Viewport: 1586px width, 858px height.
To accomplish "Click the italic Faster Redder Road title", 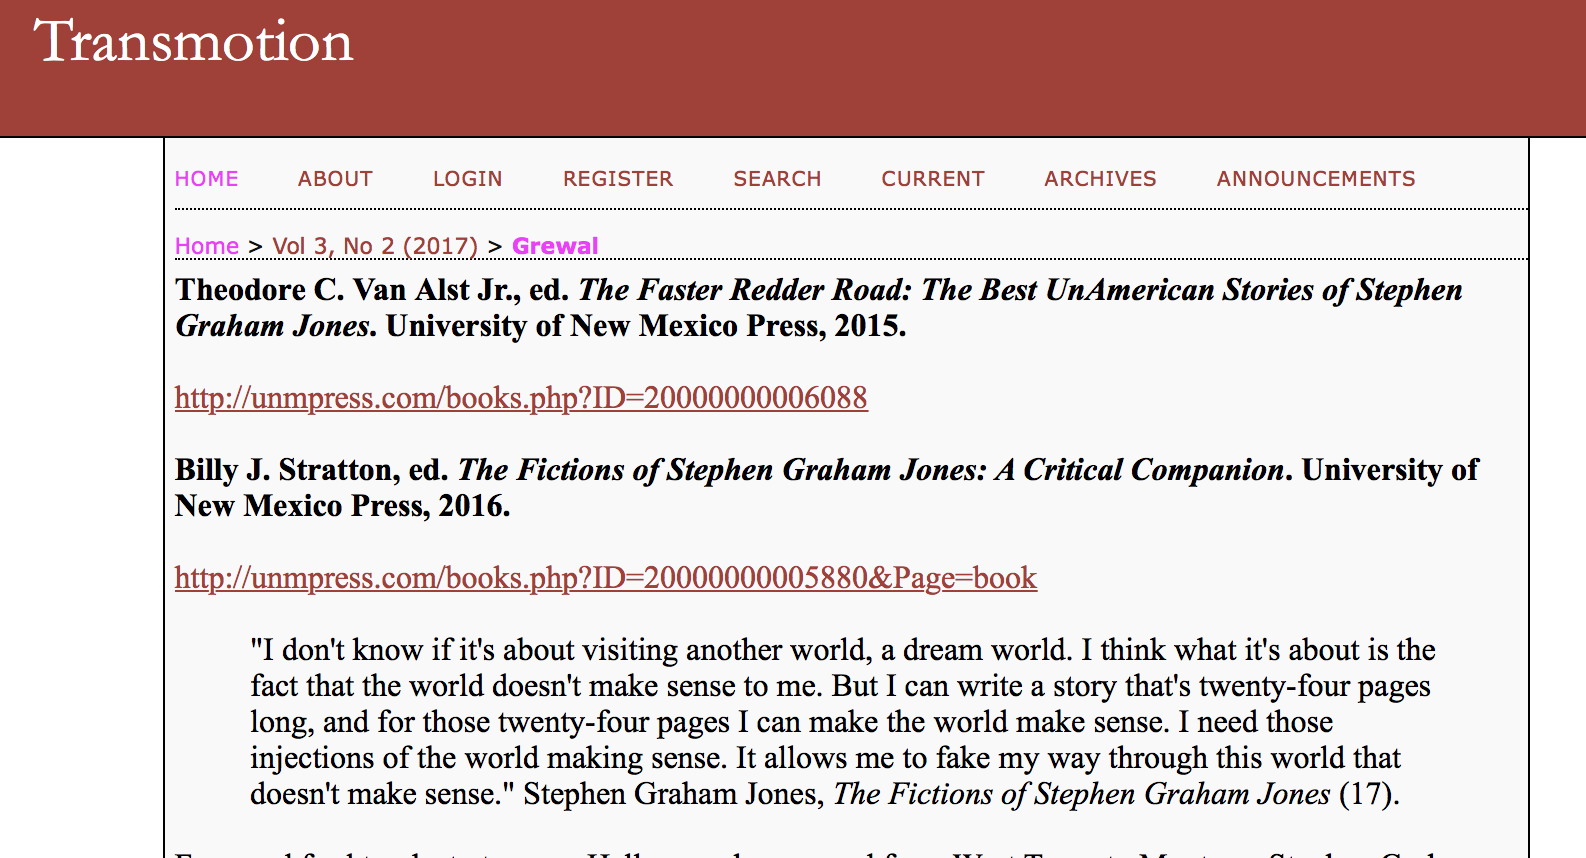I will (1020, 290).
